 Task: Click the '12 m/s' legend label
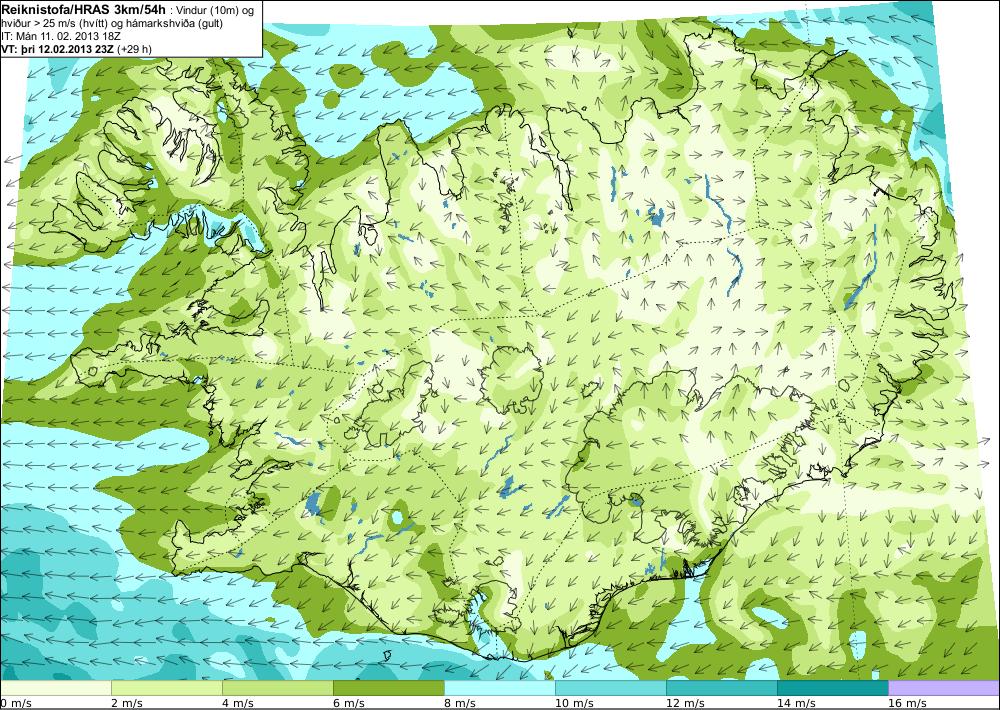685,703
